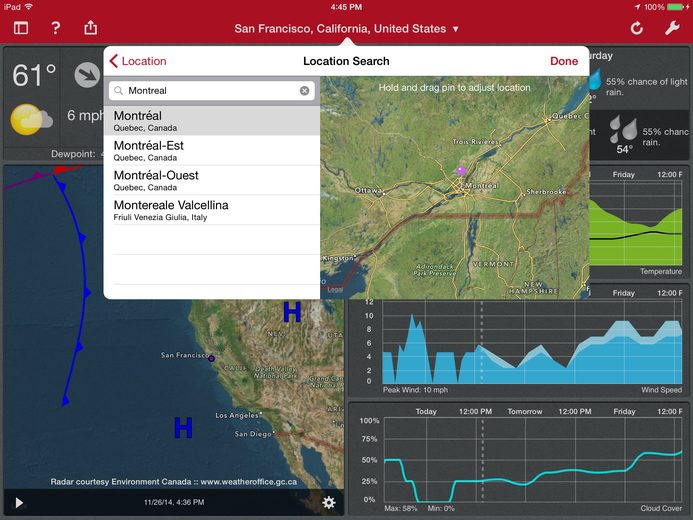Tap the search magnifier icon
This screenshot has height=520, width=693.
pyautogui.click(x=118, y=91)
